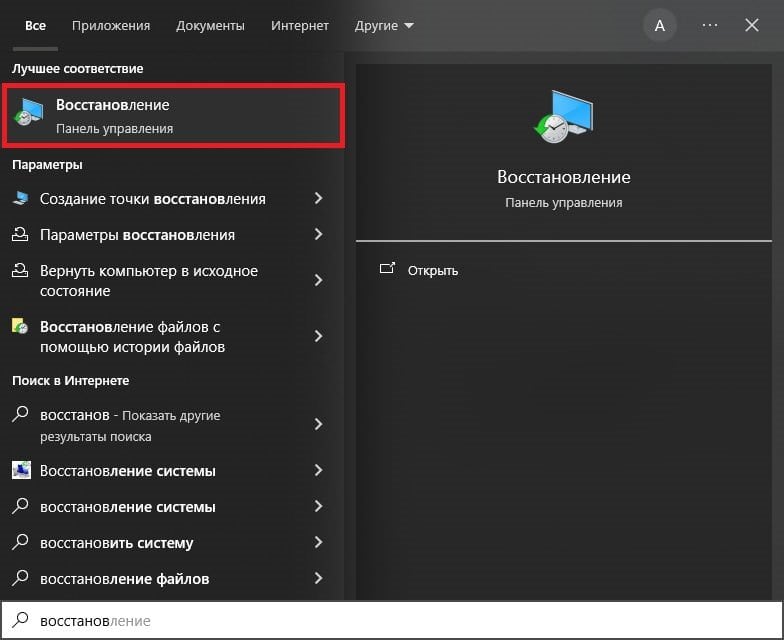Expand arrow for Вернуть компьютер в исходное состояние

tap(318, 280)
